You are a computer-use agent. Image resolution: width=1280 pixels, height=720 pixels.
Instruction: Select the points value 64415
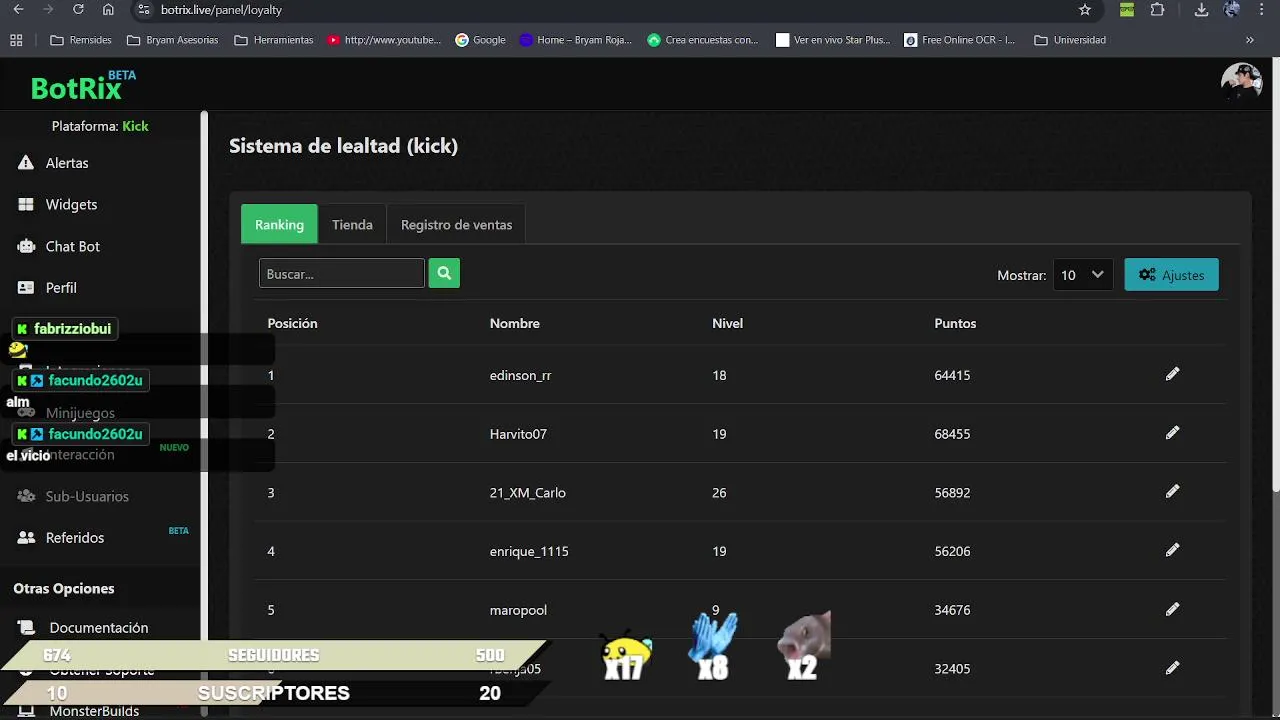[x=952, y=375]
